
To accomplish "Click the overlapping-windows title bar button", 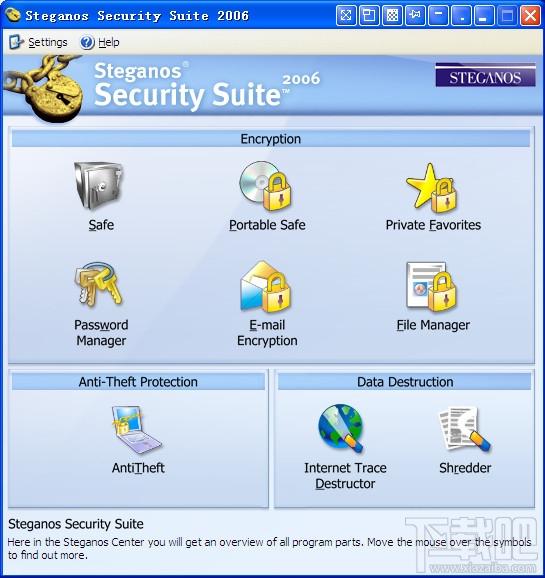I will point(369,15).
